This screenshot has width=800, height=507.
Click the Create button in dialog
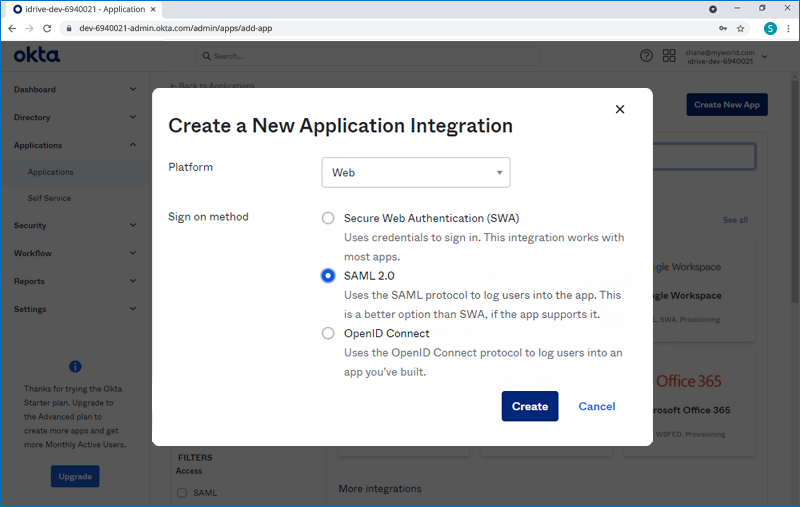coord(529,406)
